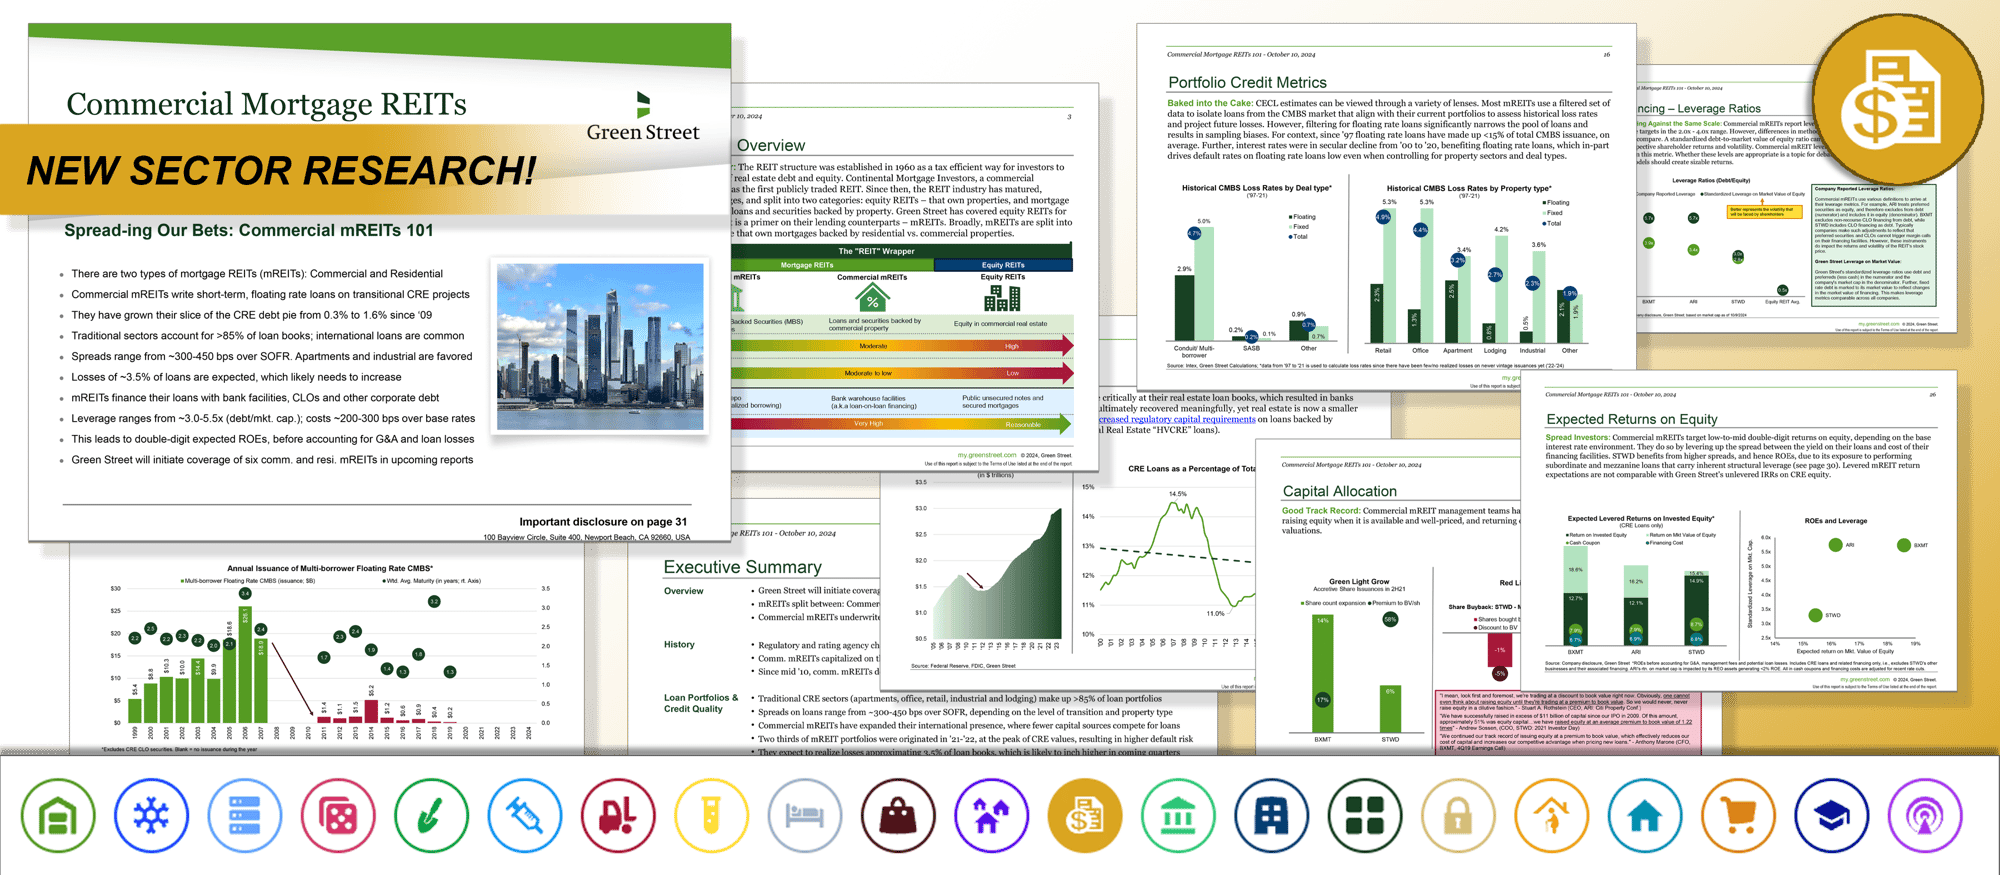Select the maroon shopping bag mall icon
The width and height of the screenshot is (2000, 875).
(x=898, y=816)
